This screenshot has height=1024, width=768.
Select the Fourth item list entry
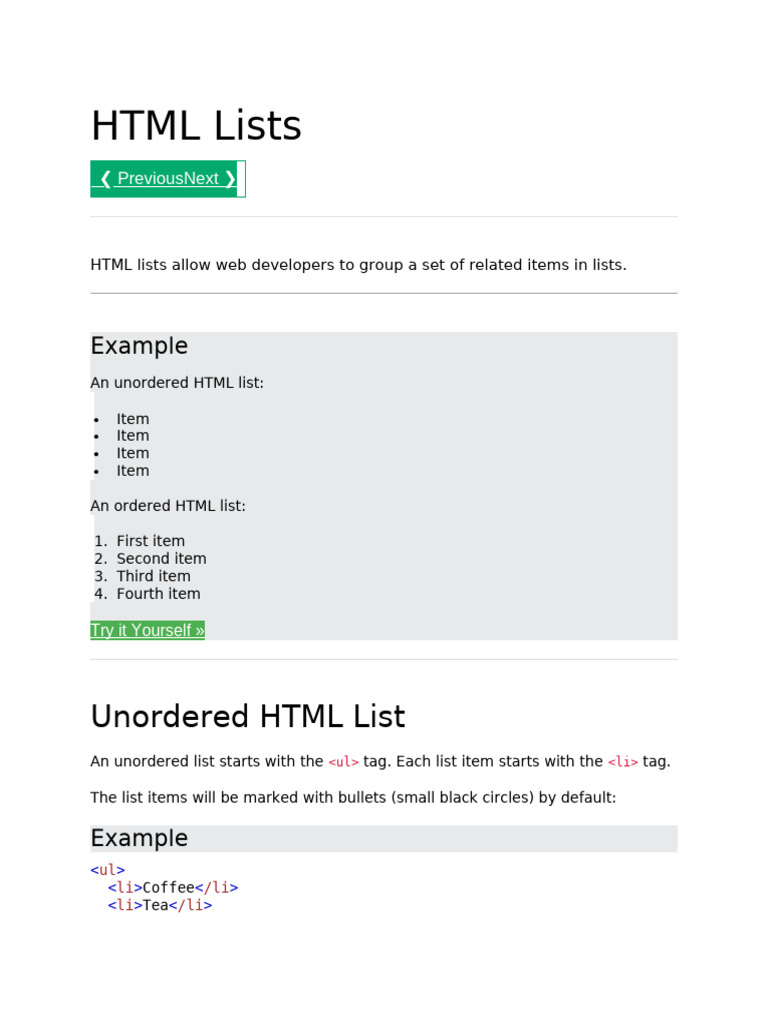[x=158, y=594]
